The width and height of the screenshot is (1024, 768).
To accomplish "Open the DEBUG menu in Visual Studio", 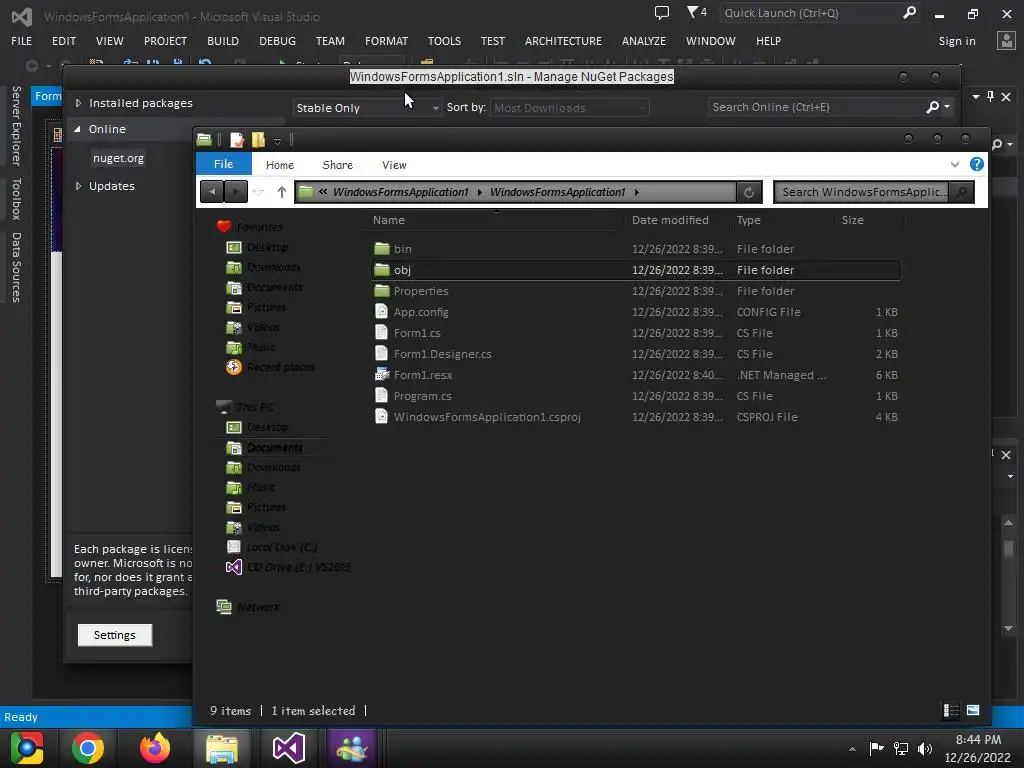I will click(x=277, y=40).
